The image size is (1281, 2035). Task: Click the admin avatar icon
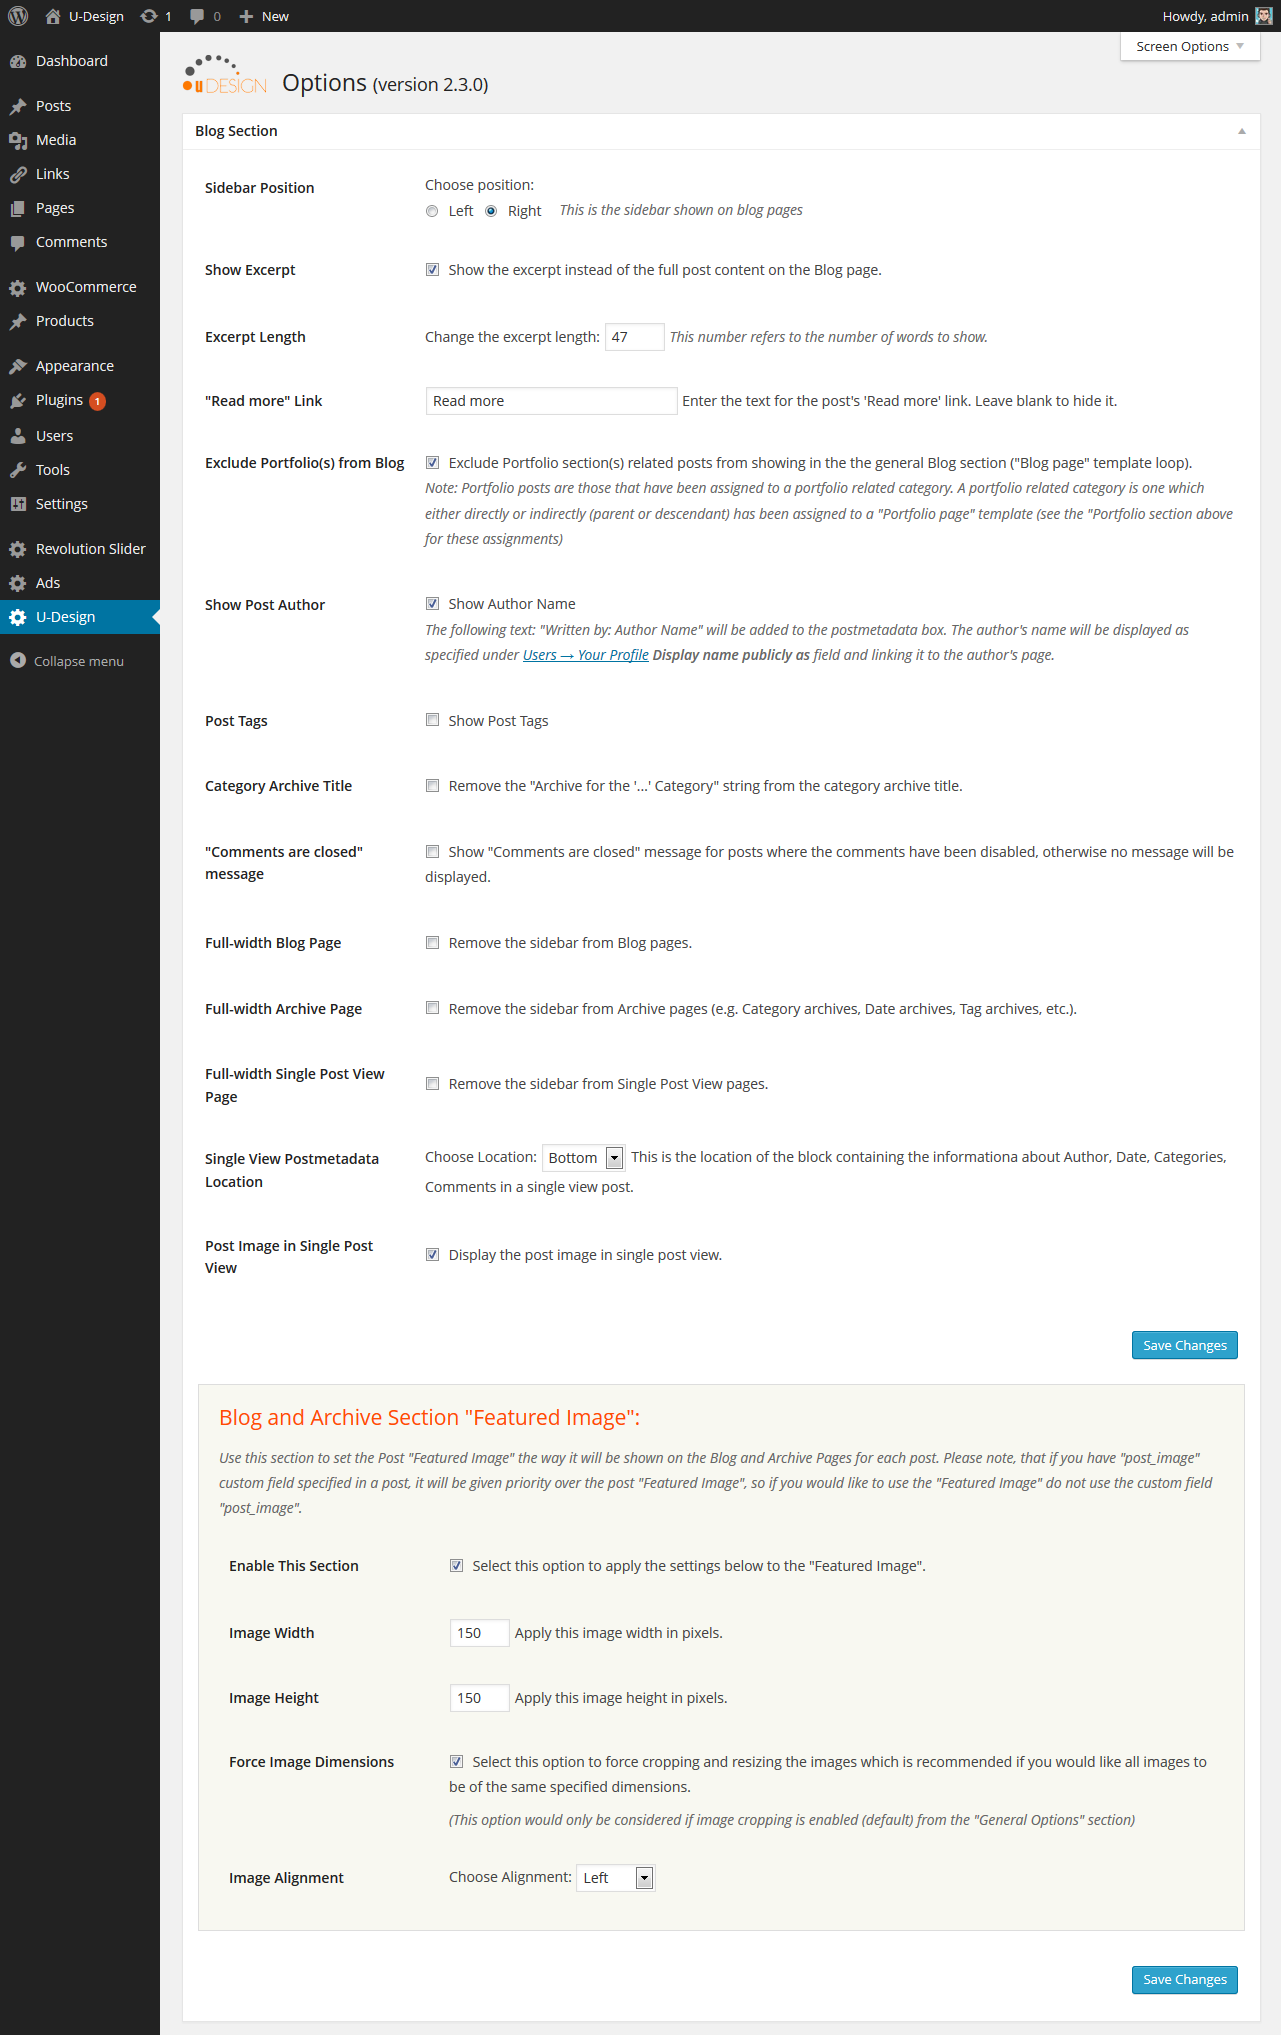[1264, 16]
